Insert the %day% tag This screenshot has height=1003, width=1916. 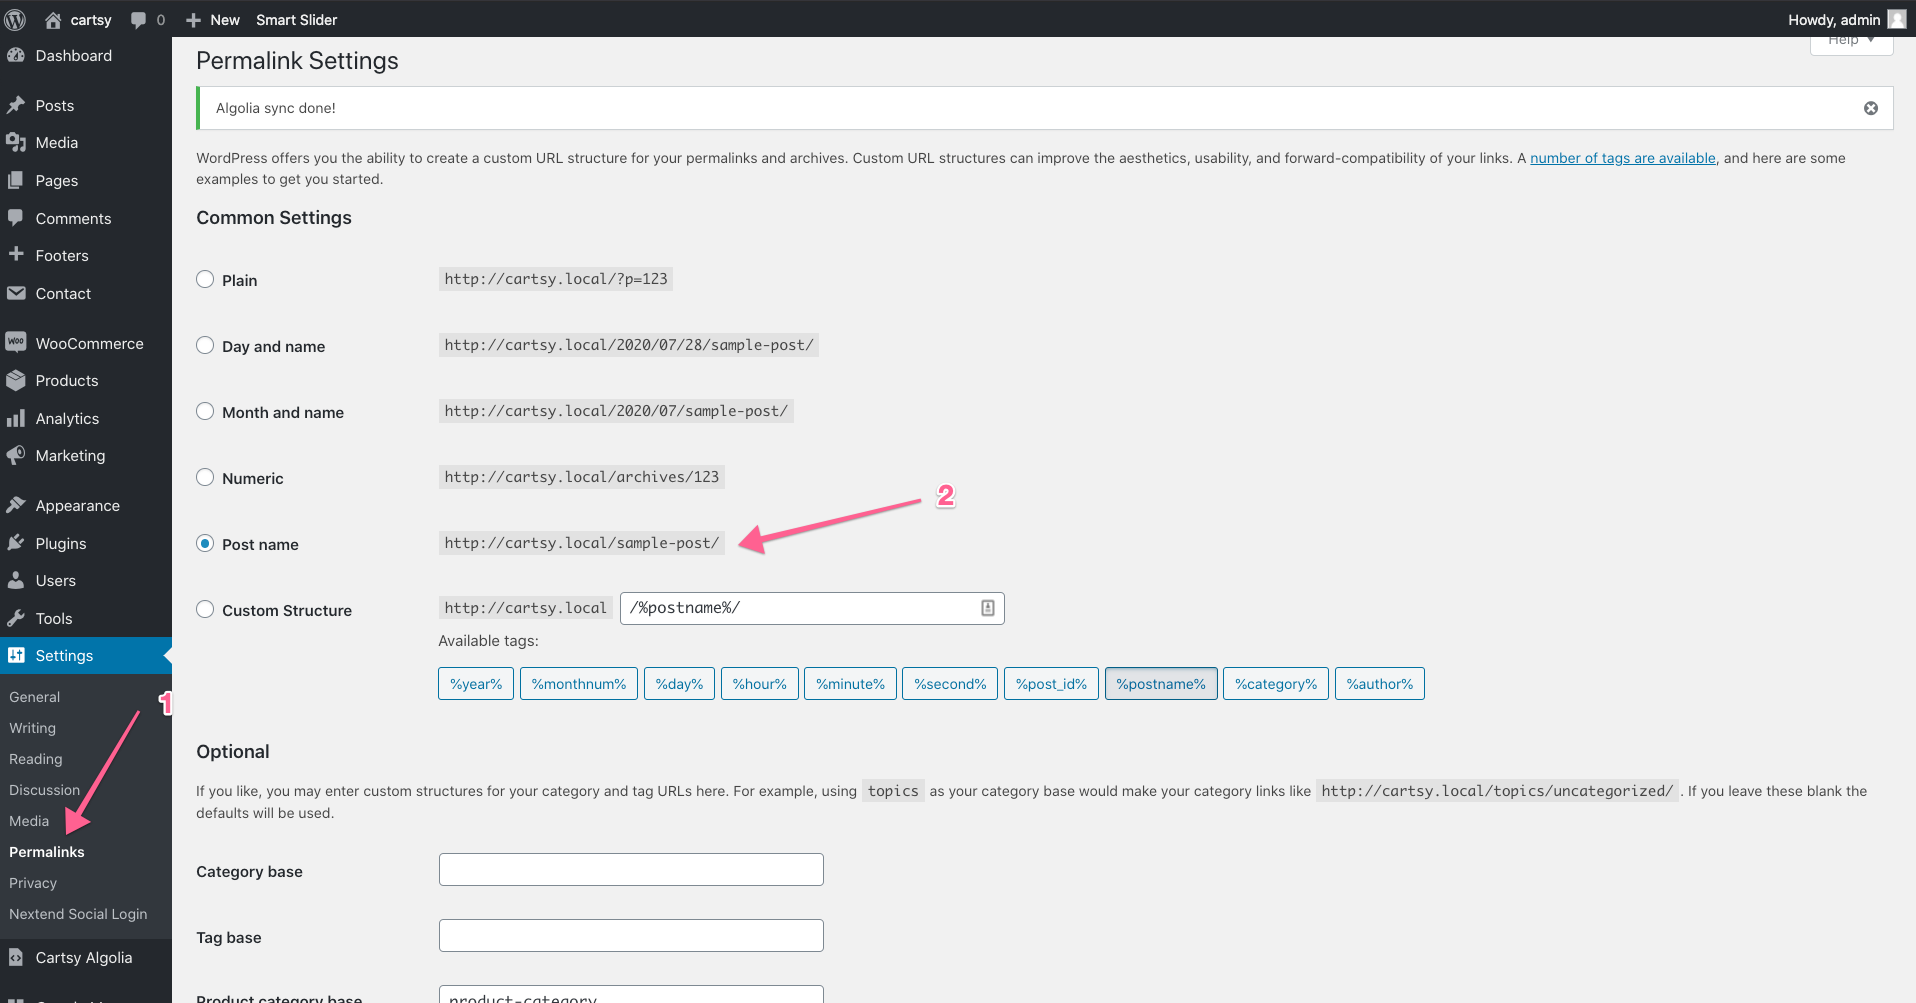680,684
